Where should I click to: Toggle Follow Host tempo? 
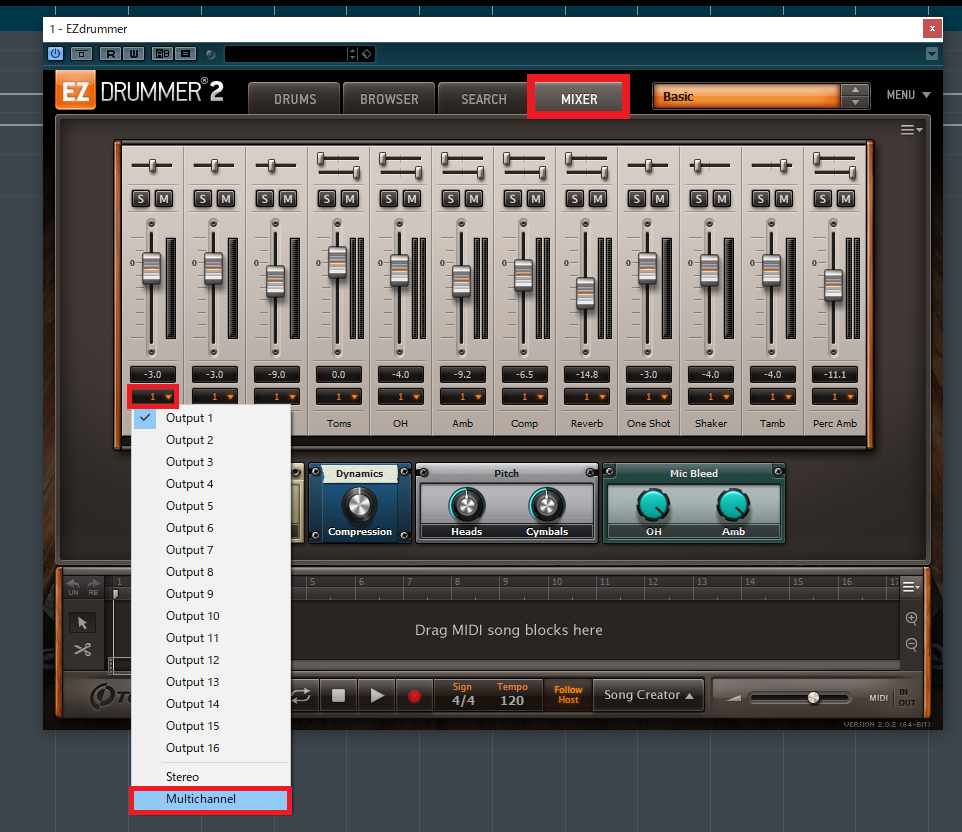(x=568, y=695)
